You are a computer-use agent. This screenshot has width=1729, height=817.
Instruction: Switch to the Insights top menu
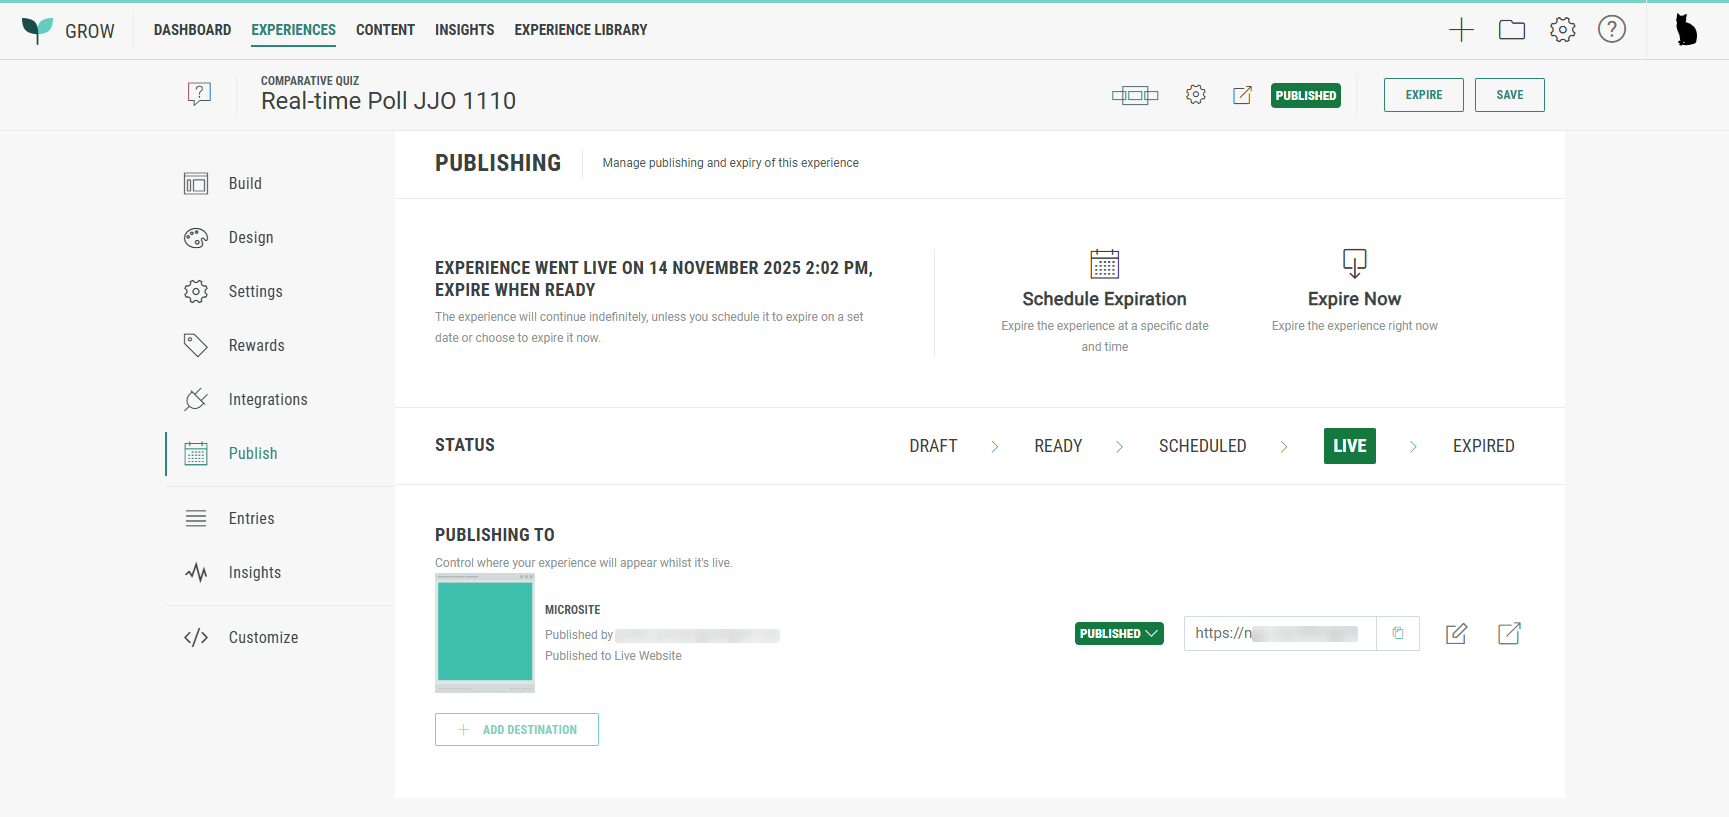pos(464,30)
